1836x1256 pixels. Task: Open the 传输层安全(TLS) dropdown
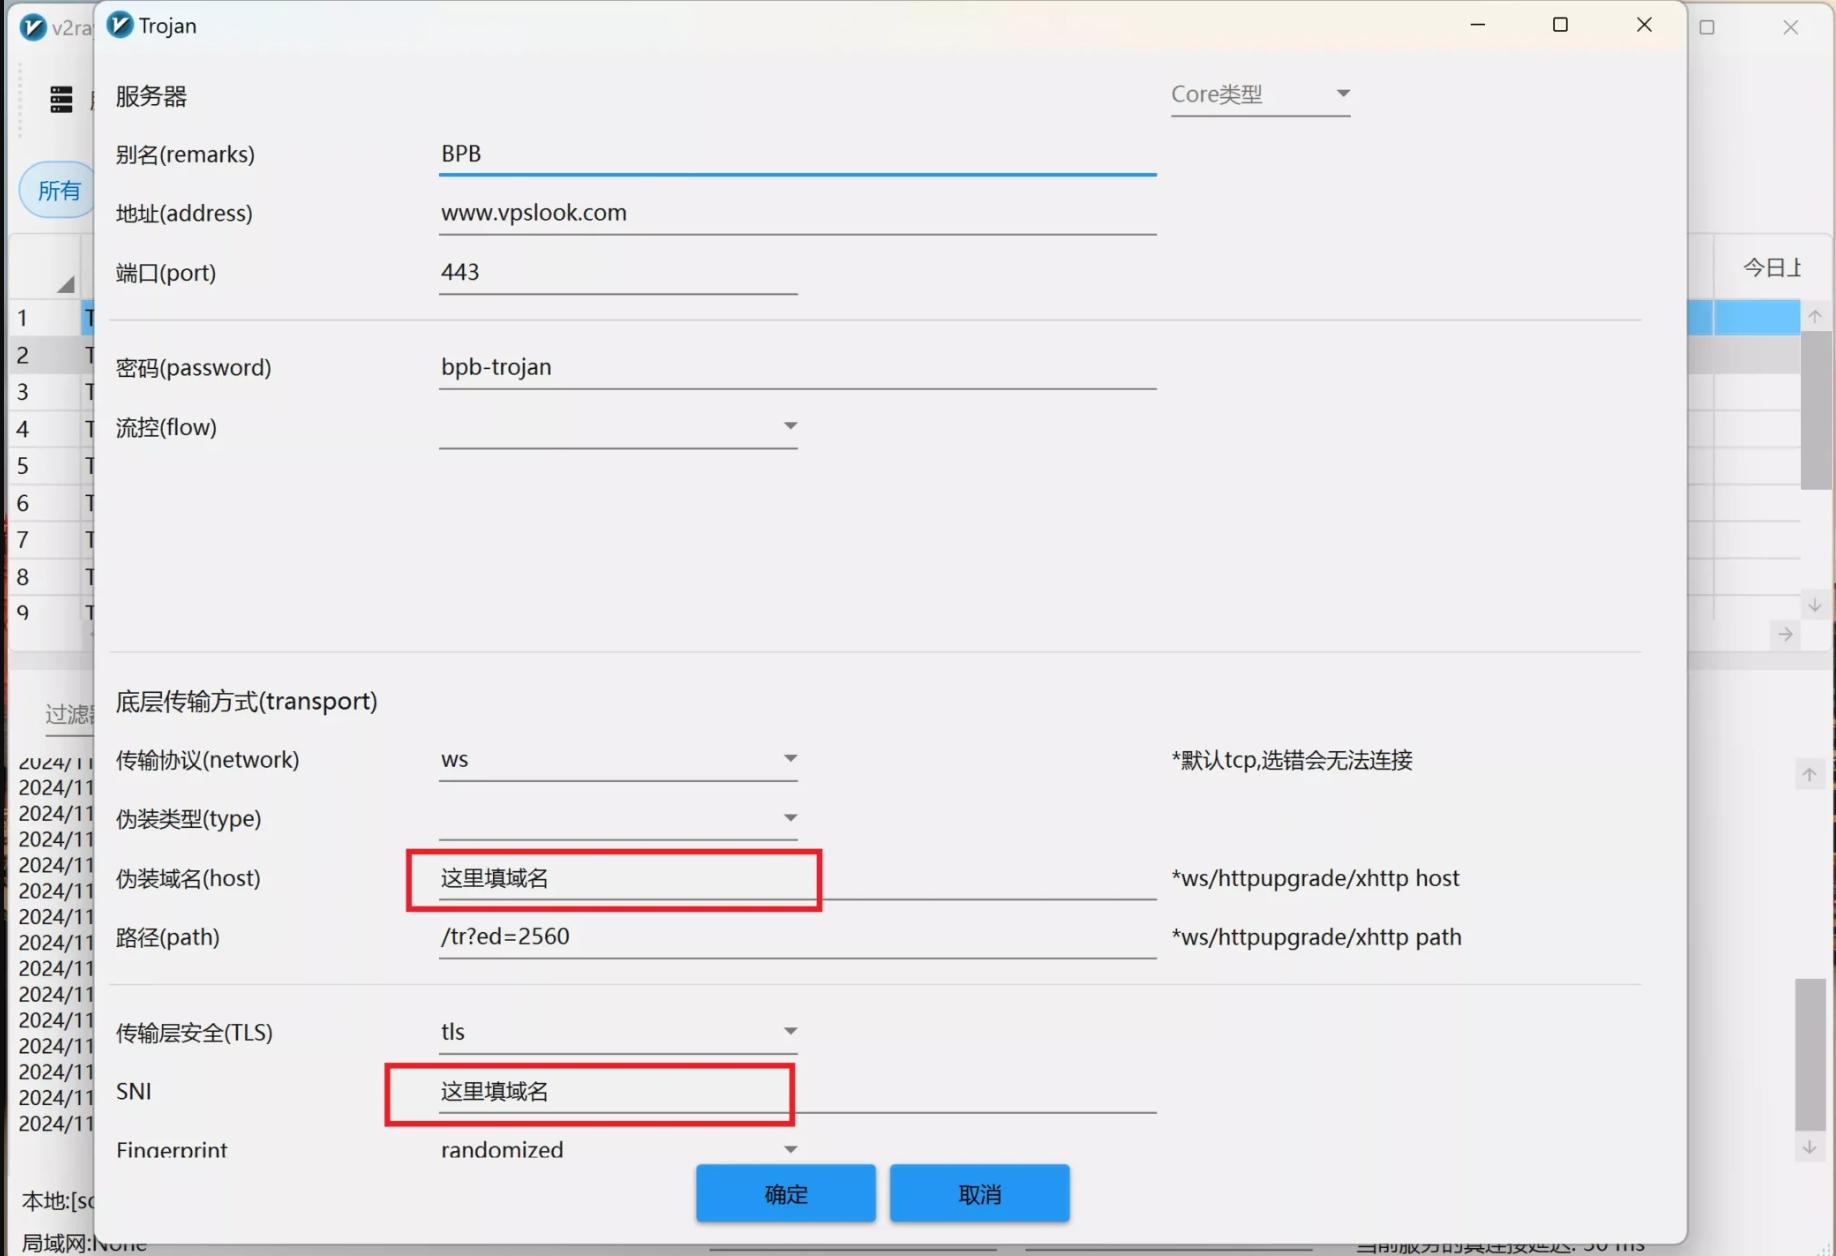click(x=618, y=1032)
